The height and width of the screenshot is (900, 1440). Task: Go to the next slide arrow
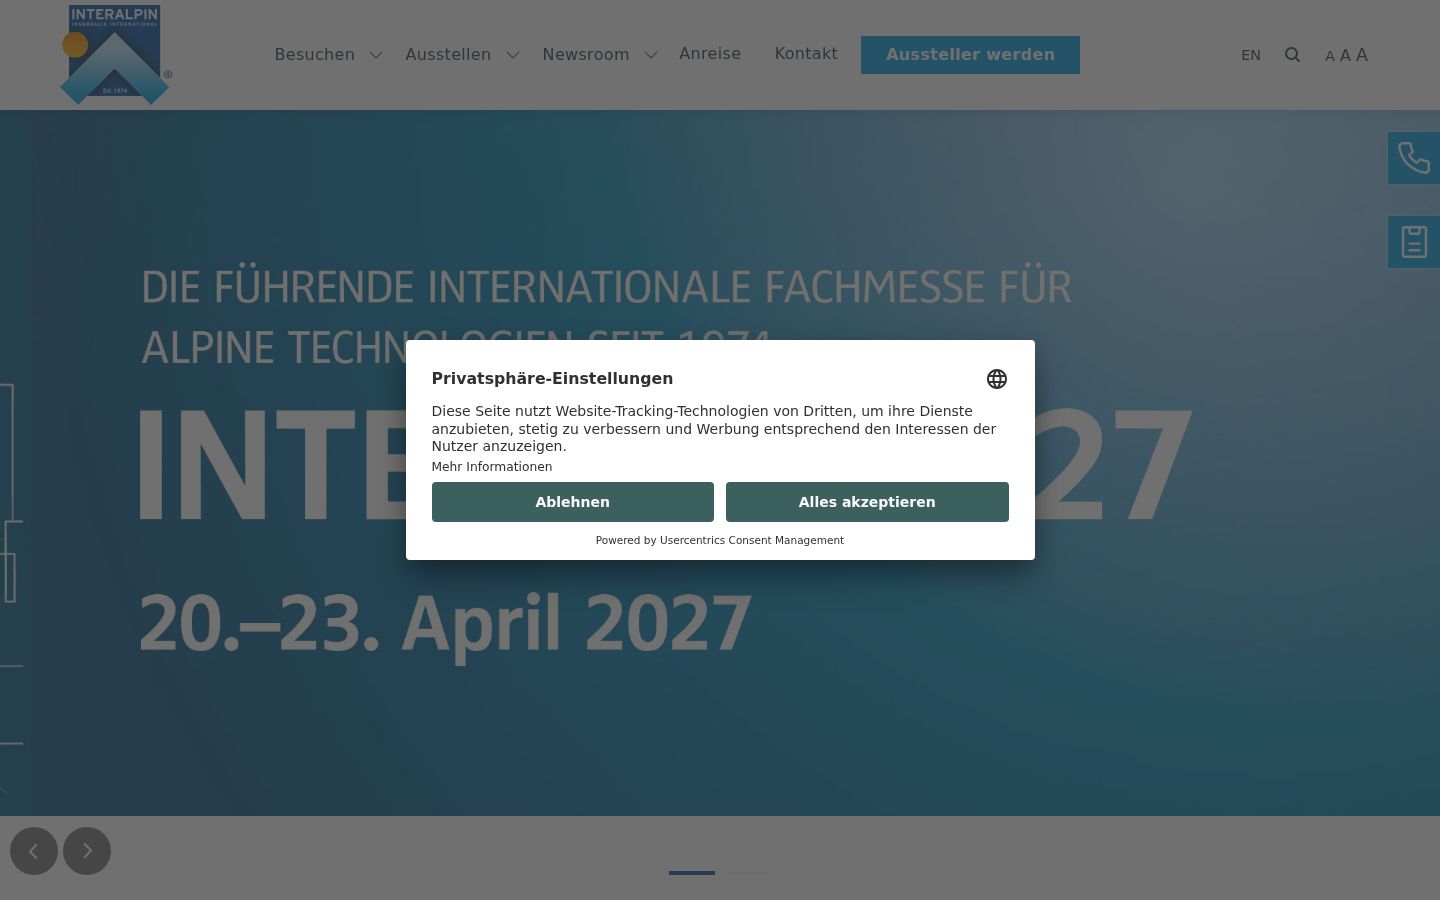click(87, 851)
